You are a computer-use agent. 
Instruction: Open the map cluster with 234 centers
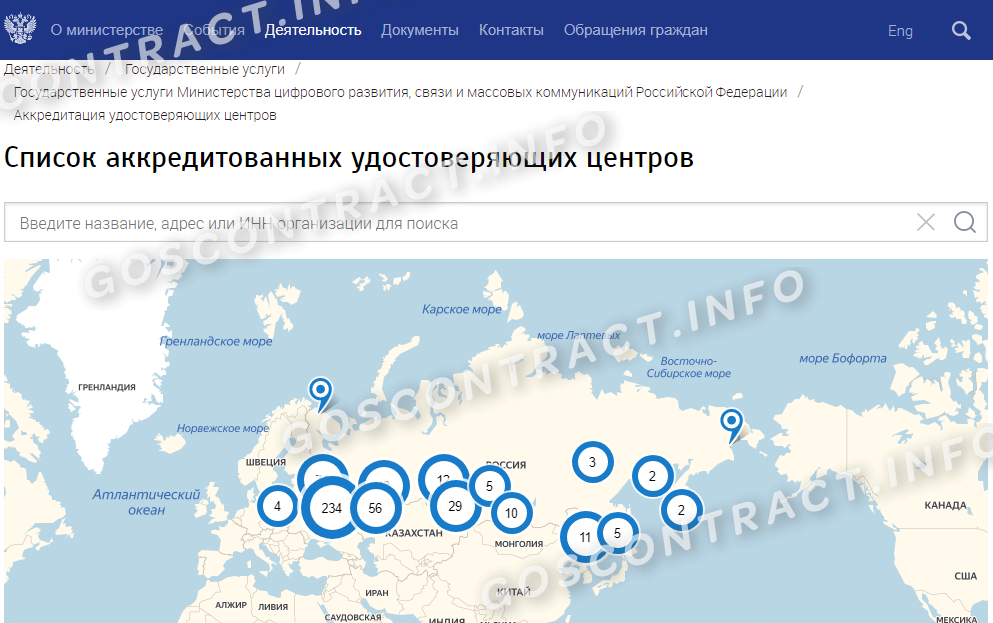(x=332, y=508)
